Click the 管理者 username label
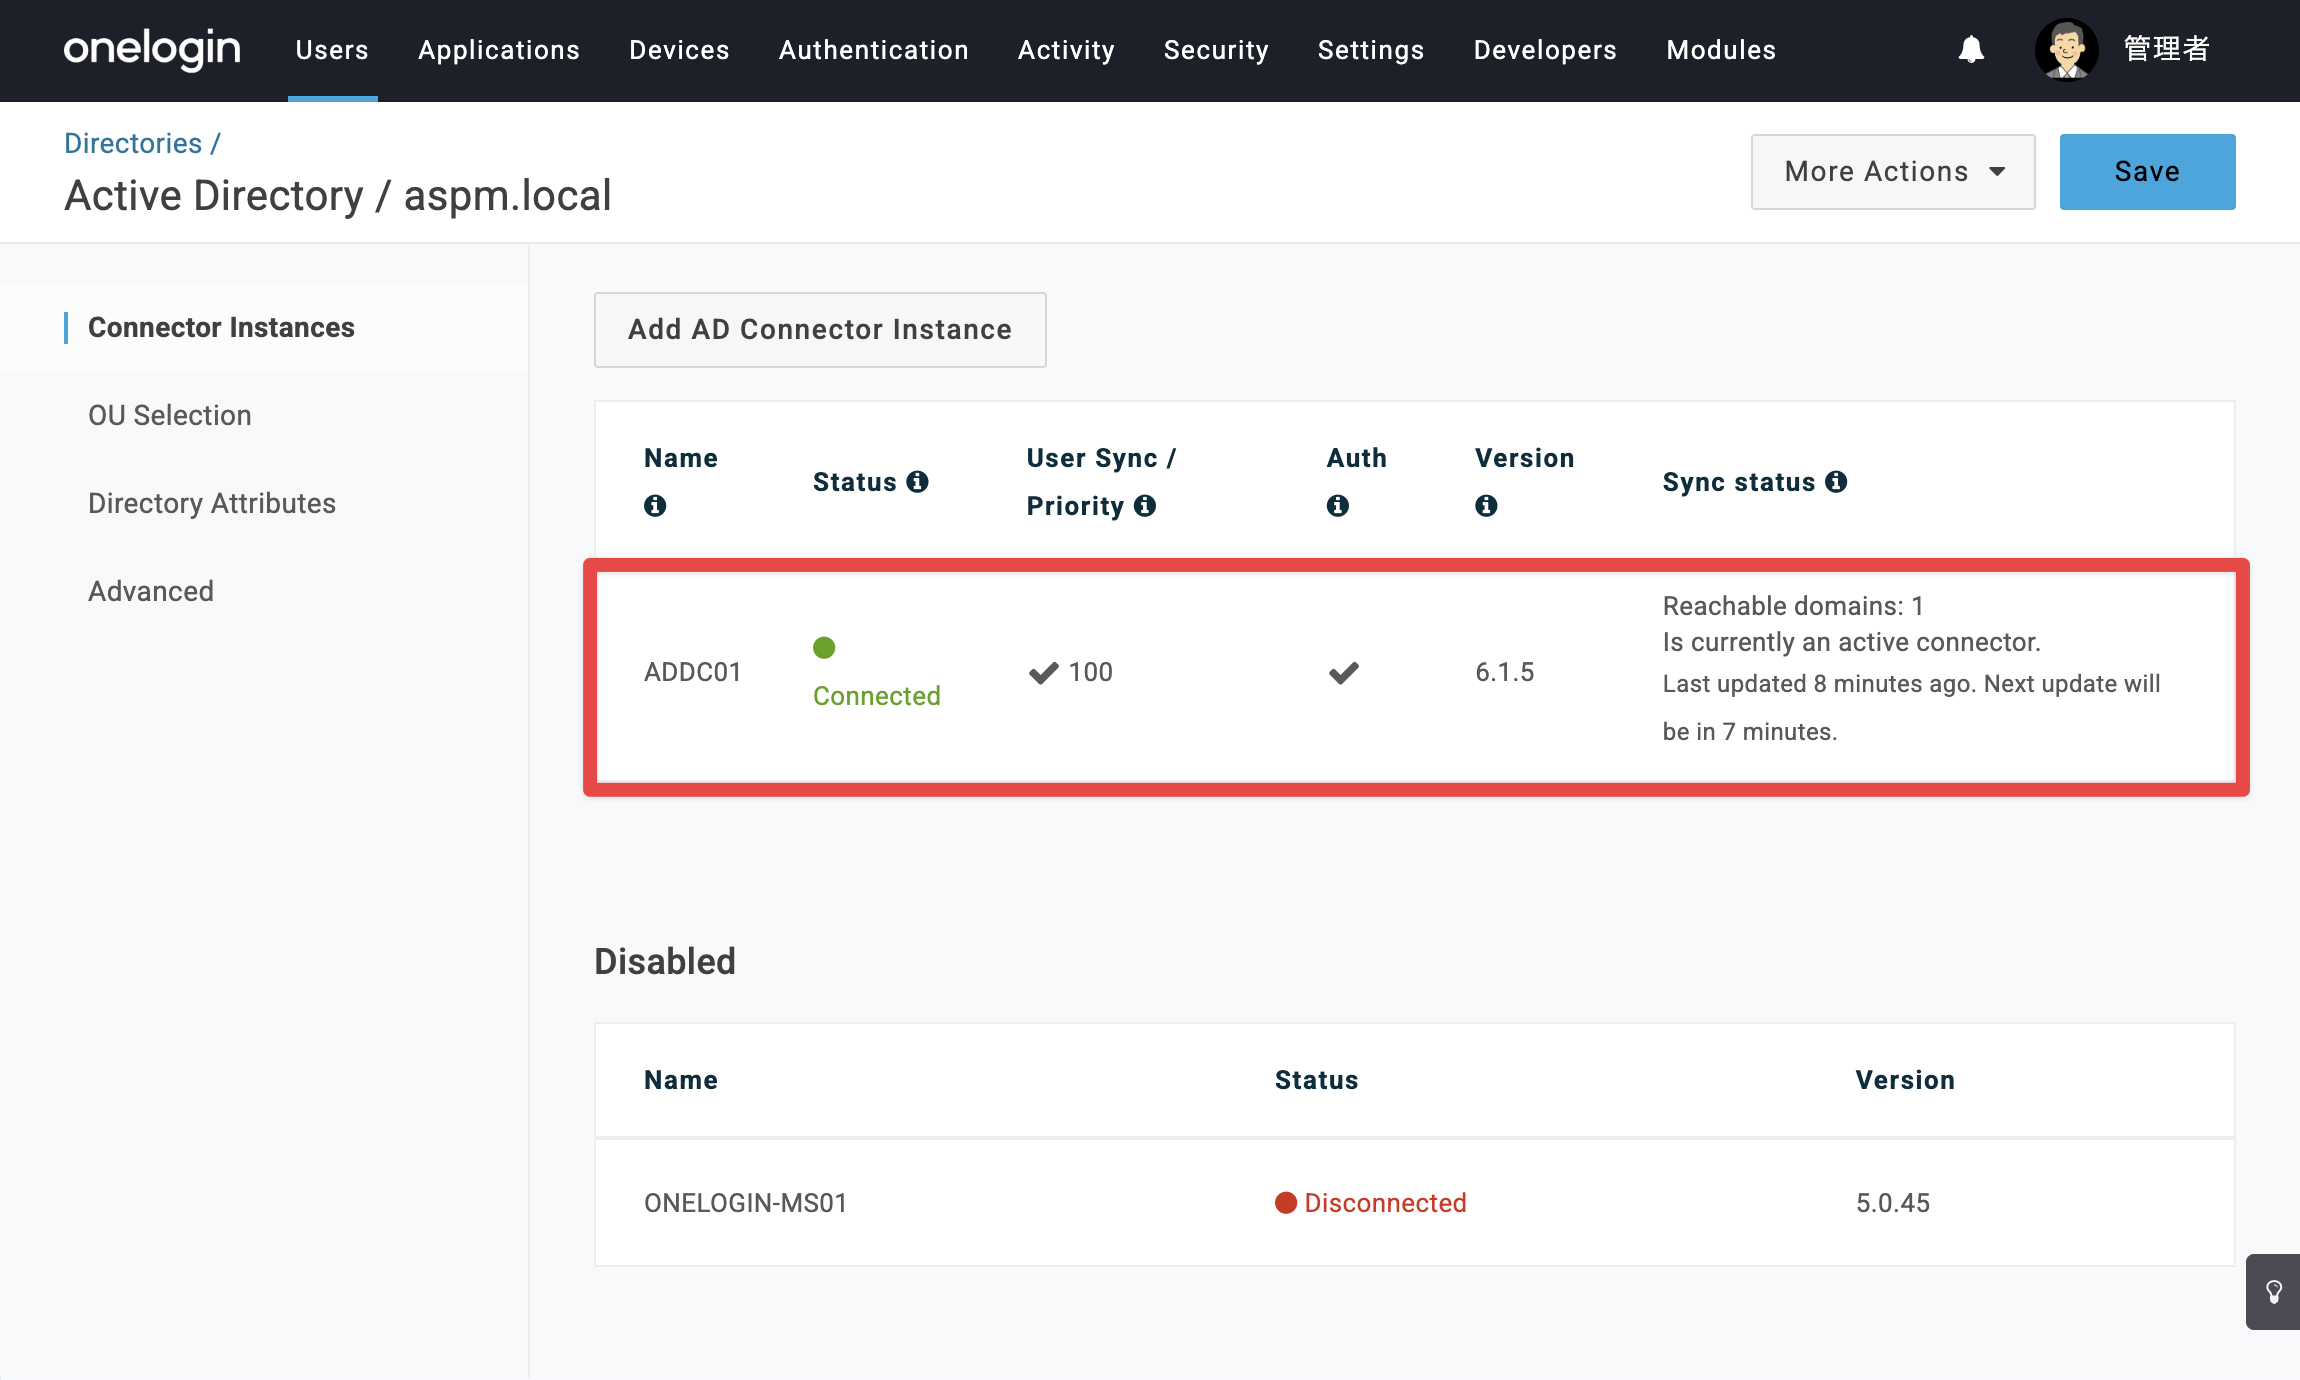The width and height of the screenshot is (2300, 1380). tap(2167, 49)
